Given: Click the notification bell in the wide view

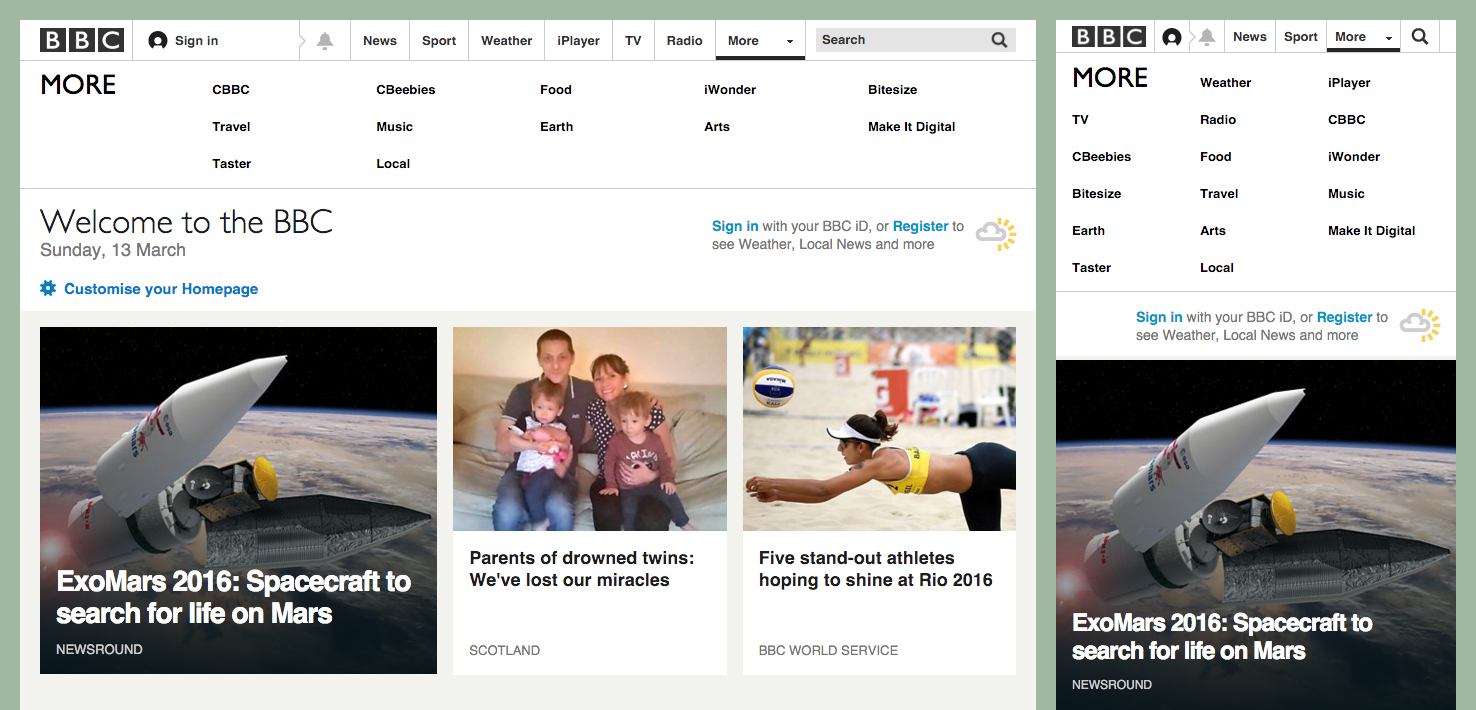Looking at the screenshot, I should [x=324, y=41].
